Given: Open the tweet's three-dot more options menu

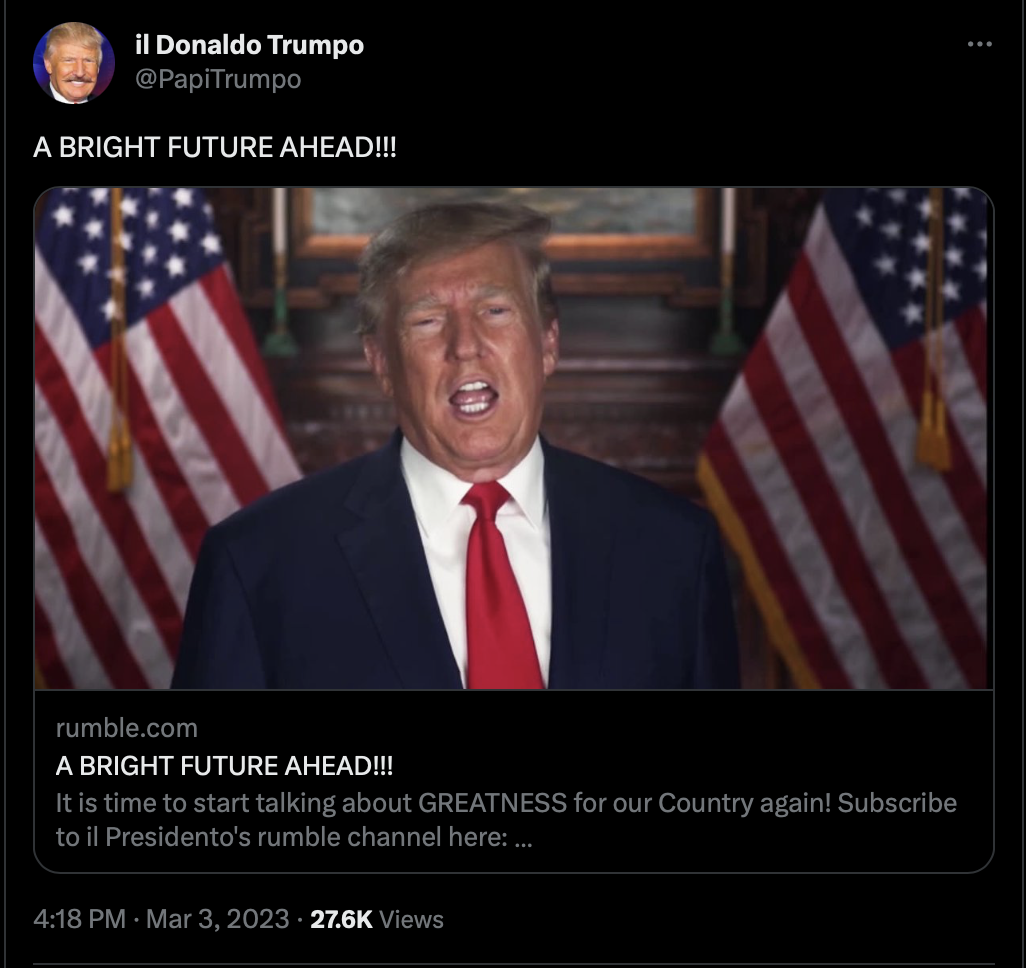Looking at the screenshot, I should coord(980,44).
